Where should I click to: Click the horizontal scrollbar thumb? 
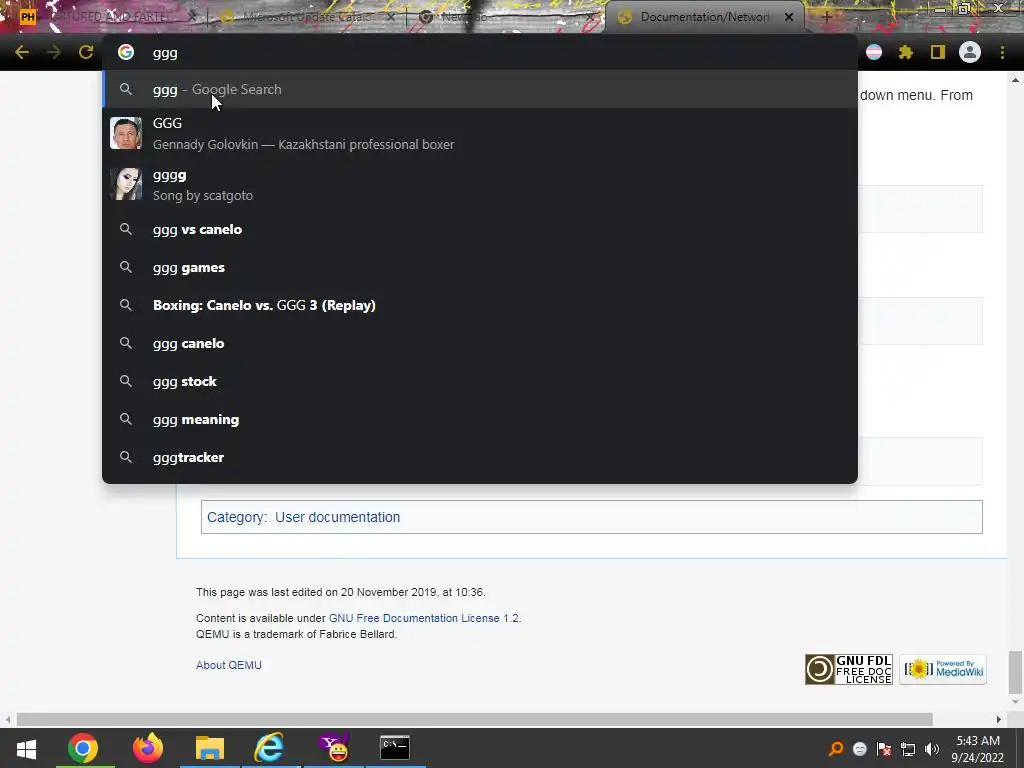(x=475, y=719)
